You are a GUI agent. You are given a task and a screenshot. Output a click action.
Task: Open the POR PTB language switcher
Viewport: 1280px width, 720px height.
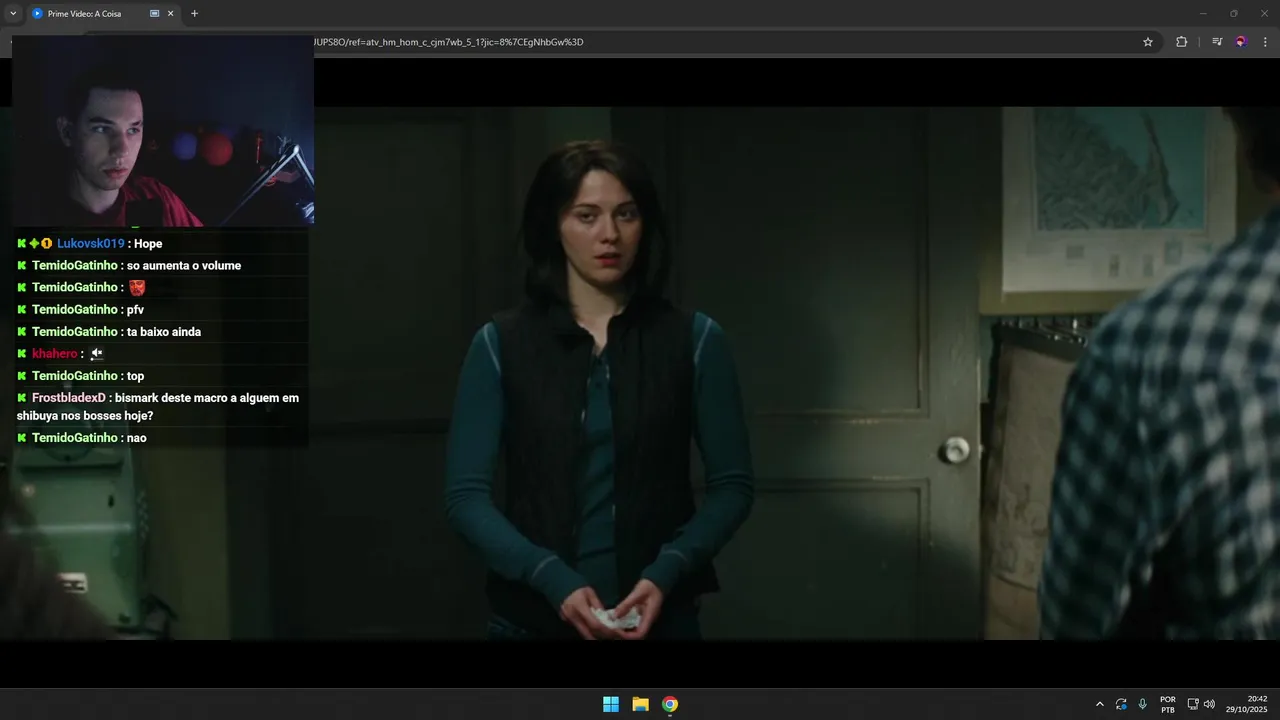(1168, 704)
